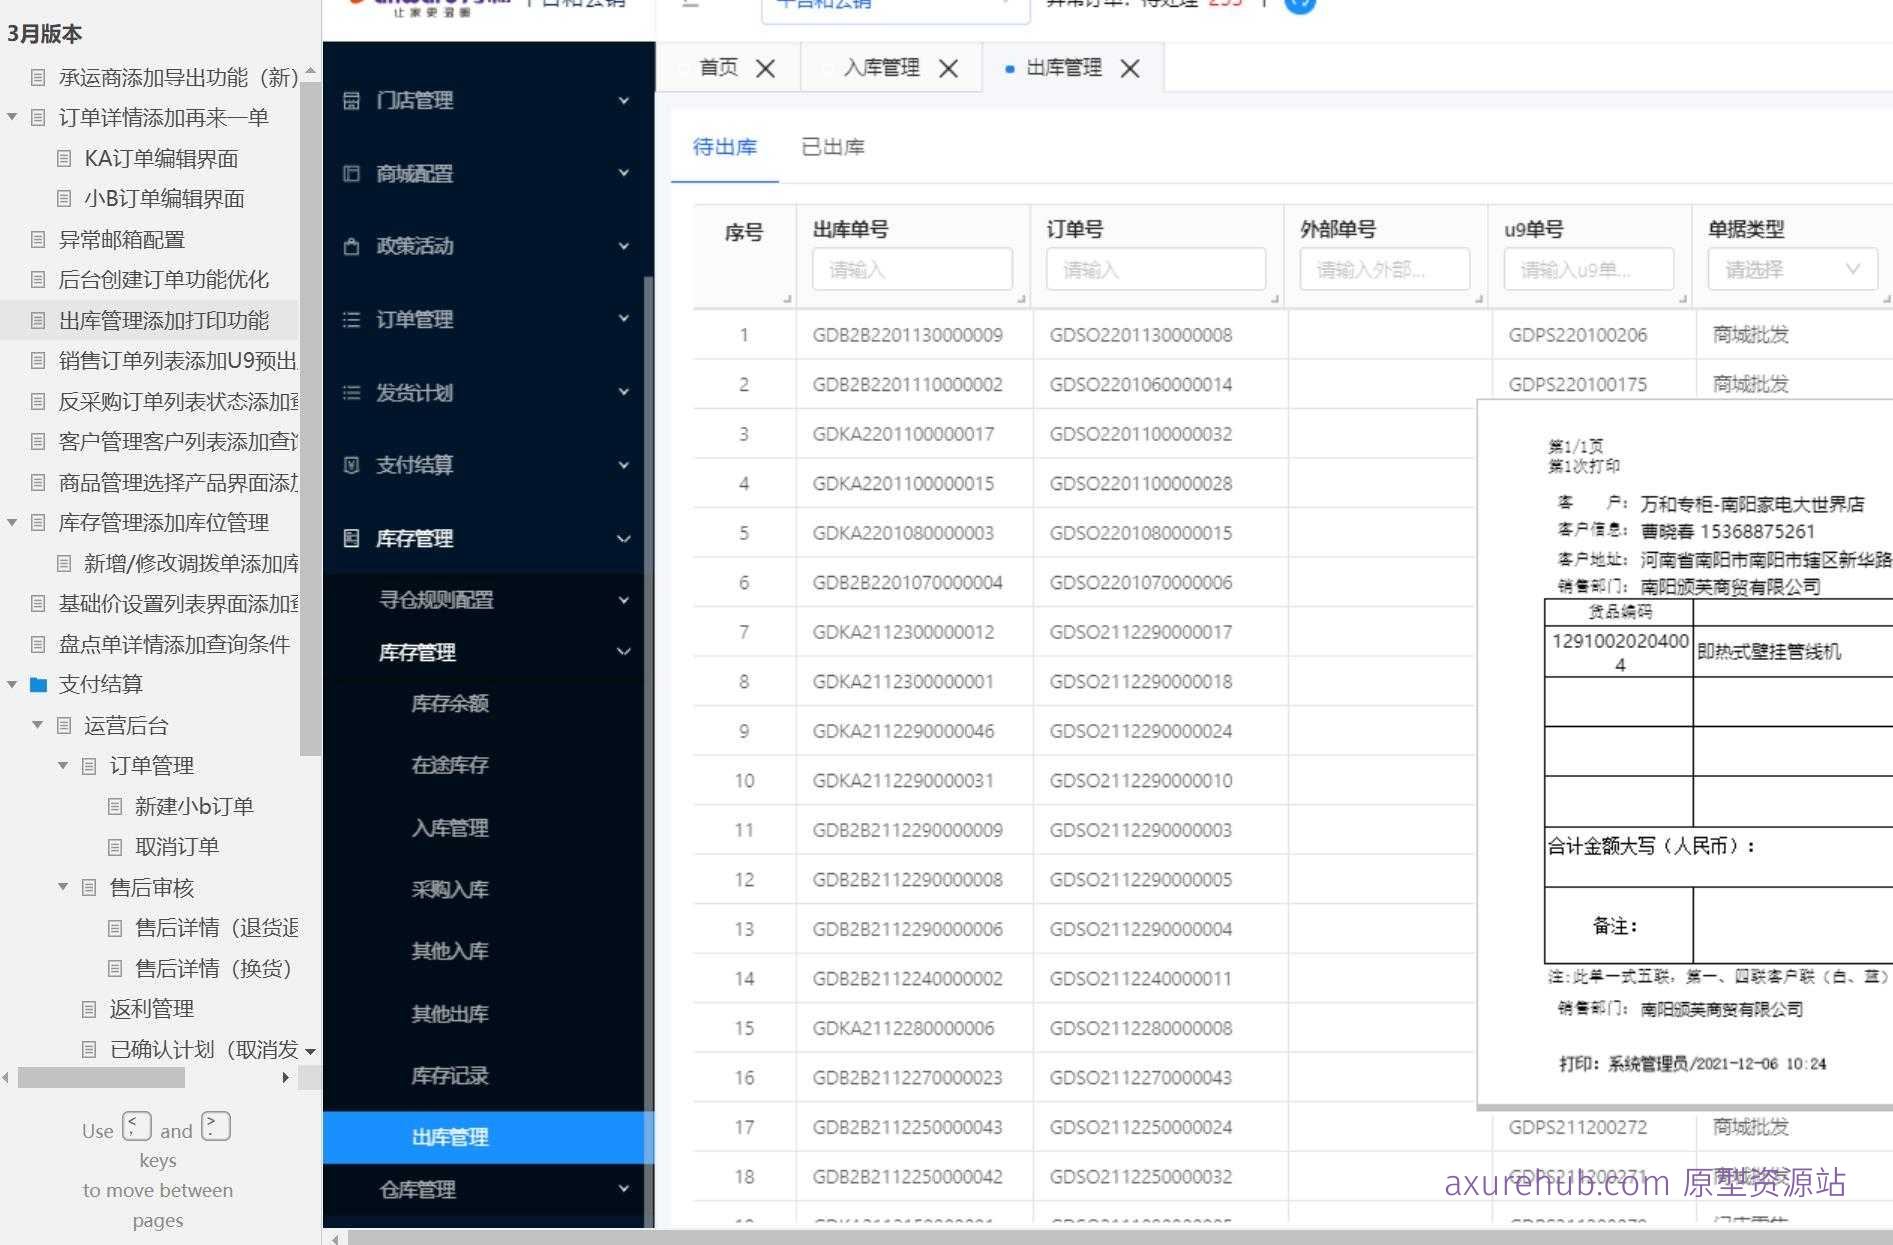The image size is (1893, 1245).
Task: Click the 支付结算 payment icon in sidebar
Action: pos(350,465)
